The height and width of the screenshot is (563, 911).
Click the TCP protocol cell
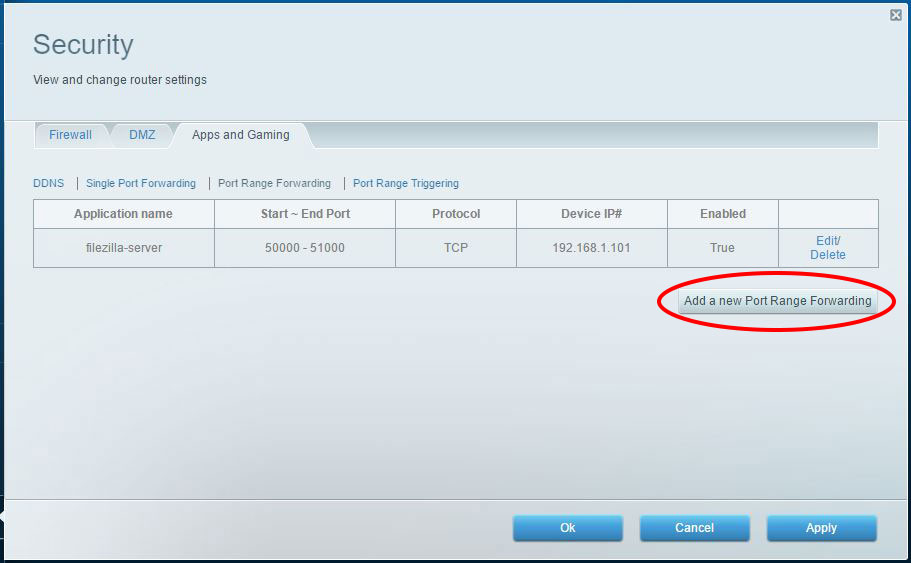456,248
